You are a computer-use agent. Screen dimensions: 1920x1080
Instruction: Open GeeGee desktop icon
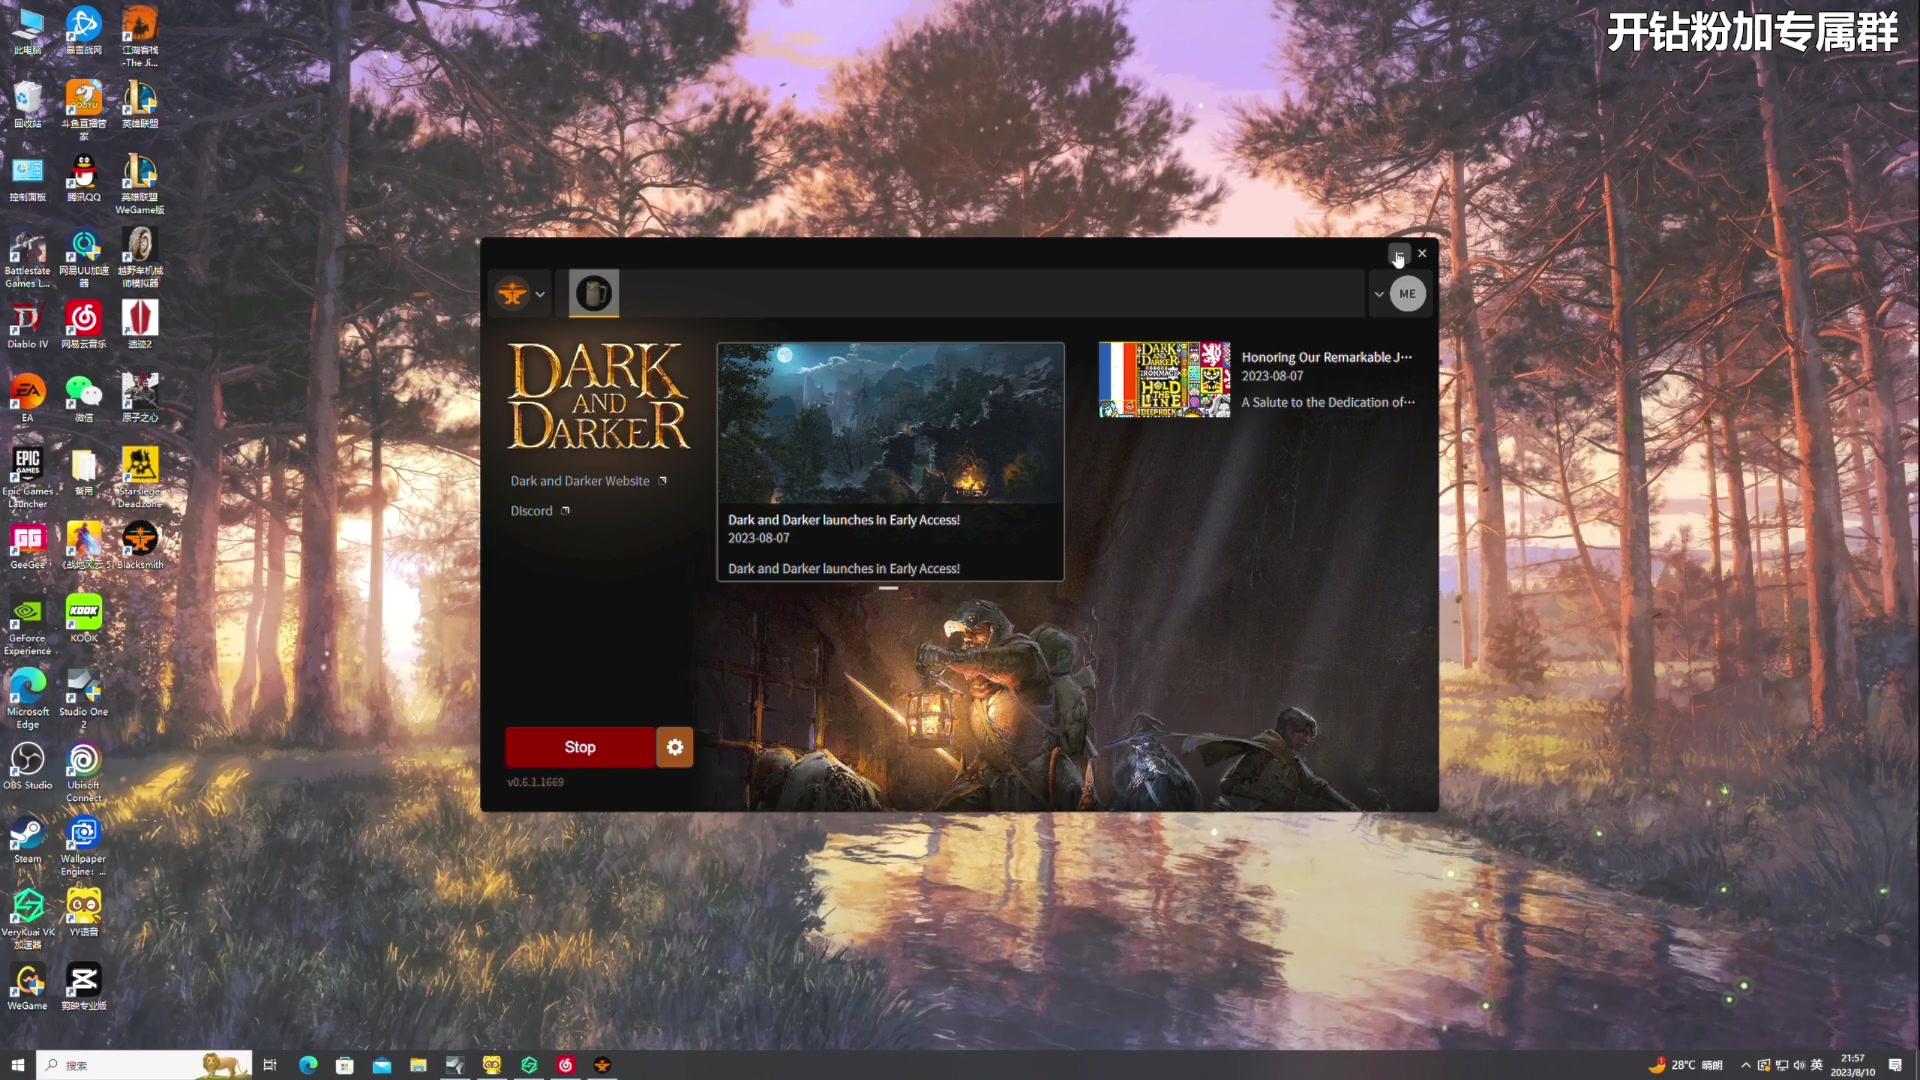coord(28,546)
